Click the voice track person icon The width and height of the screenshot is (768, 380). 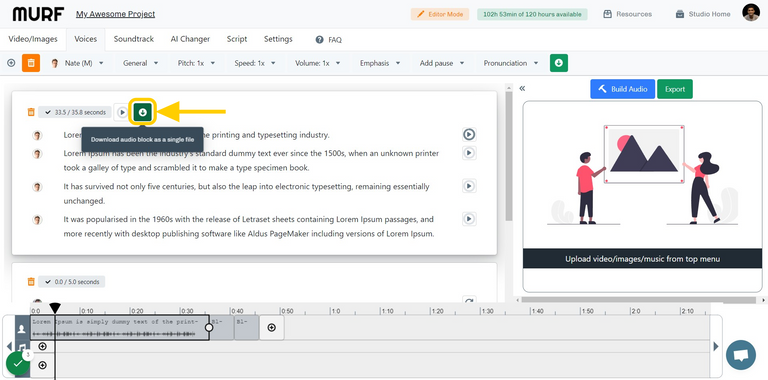click(22, 329)
